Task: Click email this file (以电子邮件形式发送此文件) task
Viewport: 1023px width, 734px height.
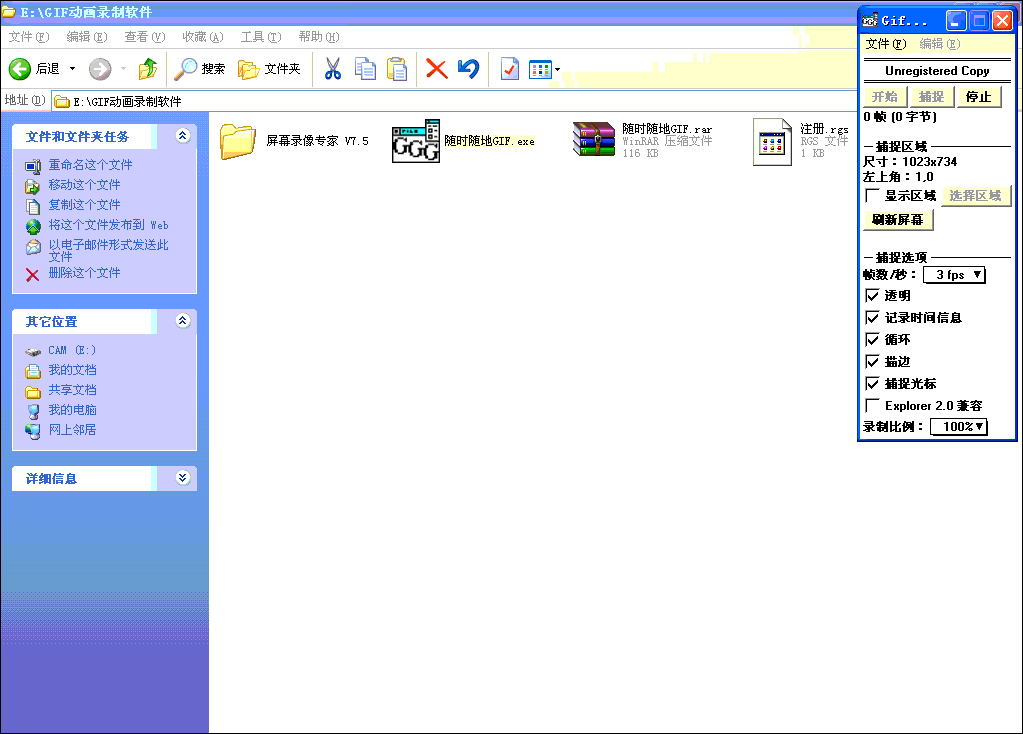Action: pos(108,251)
